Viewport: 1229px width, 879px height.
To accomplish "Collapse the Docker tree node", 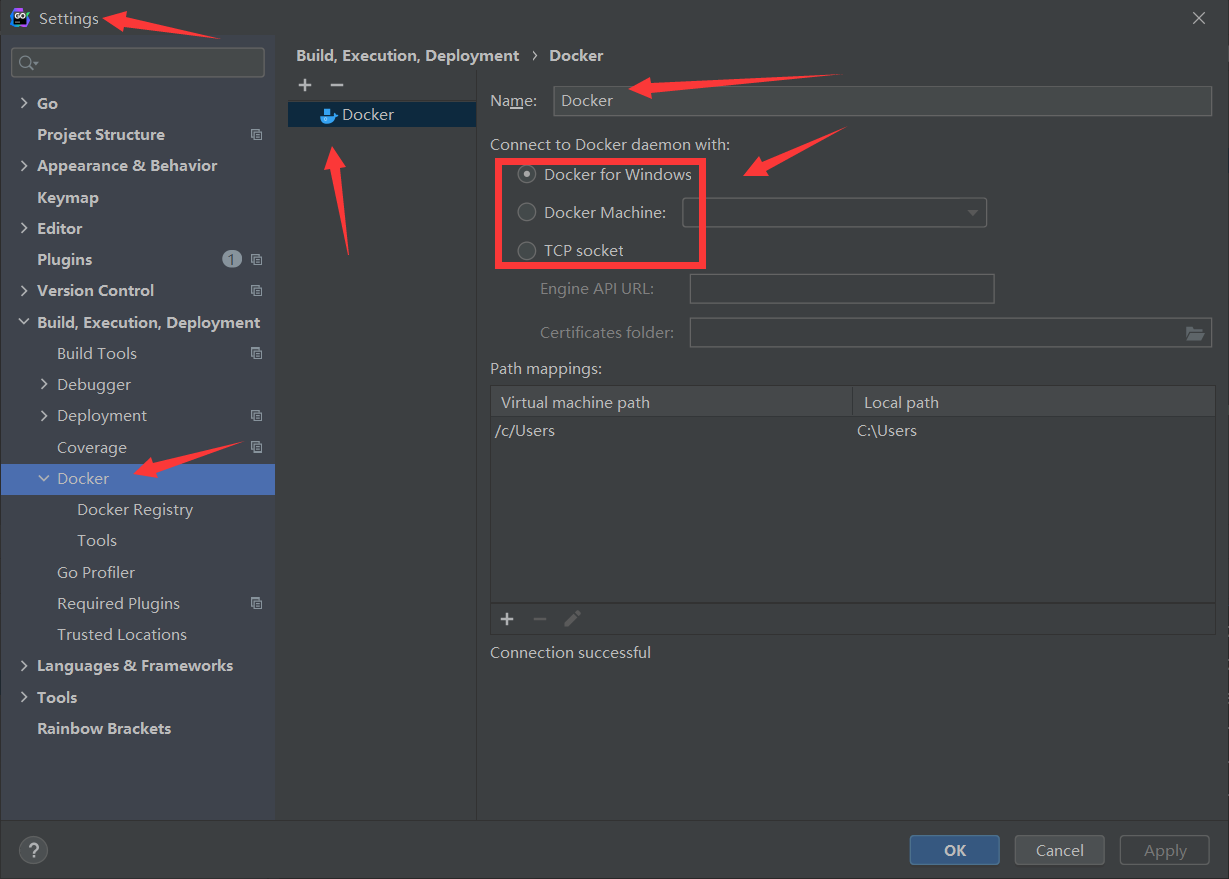I will 44,478.
